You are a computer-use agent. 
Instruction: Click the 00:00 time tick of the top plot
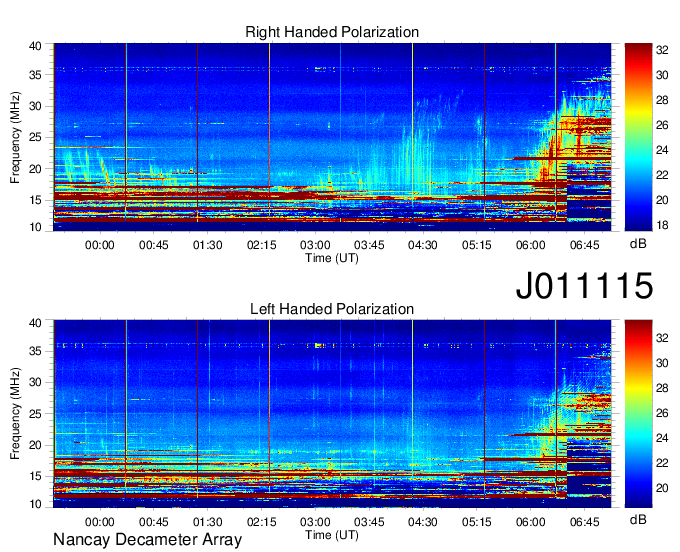[100, 245]
